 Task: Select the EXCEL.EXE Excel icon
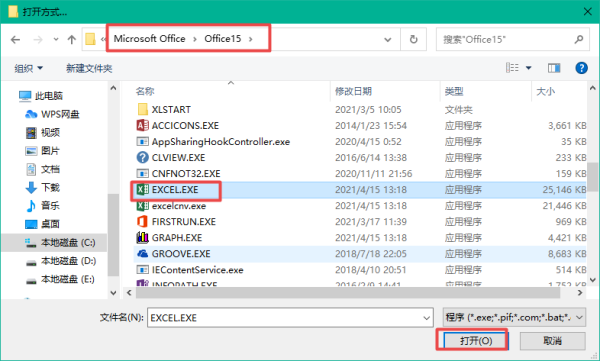click(x=142, y=189)
